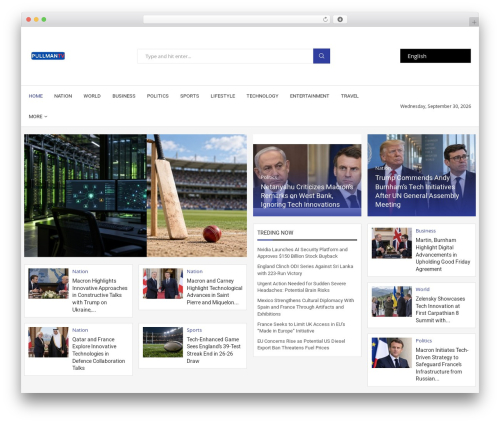The width and height of the screenshot is (500, 423).
Task: Open Zelensky Showcases Tech Innovation article
Action: coord(440,309)
